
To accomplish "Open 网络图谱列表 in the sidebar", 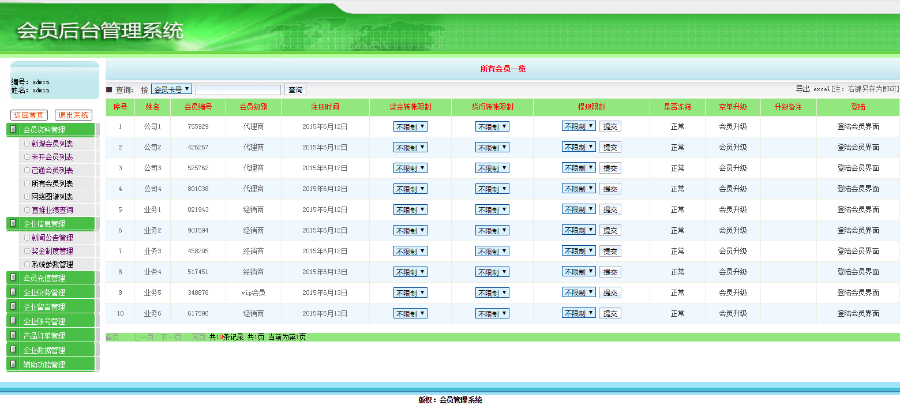I will pyautogui.click(x=52, y=197).
